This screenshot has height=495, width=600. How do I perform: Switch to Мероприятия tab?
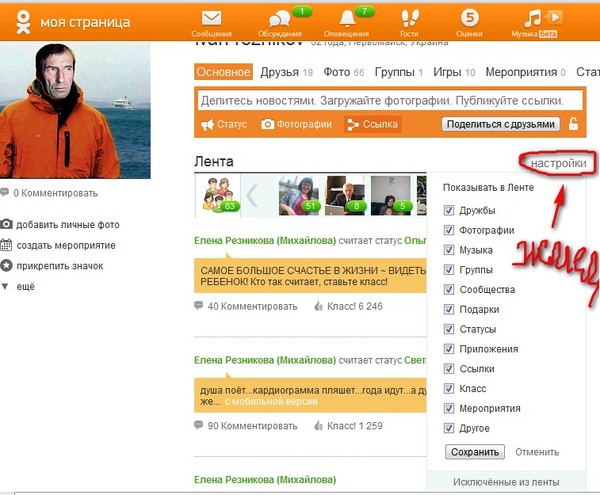click(525, 72)
